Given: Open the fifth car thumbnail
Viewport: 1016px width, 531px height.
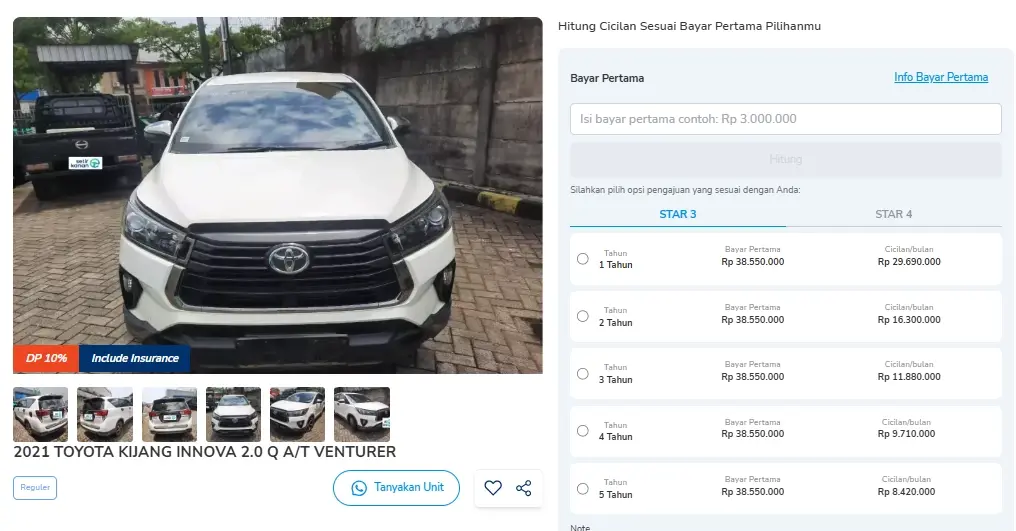Looking at the screenshot, I should (297, 414).
